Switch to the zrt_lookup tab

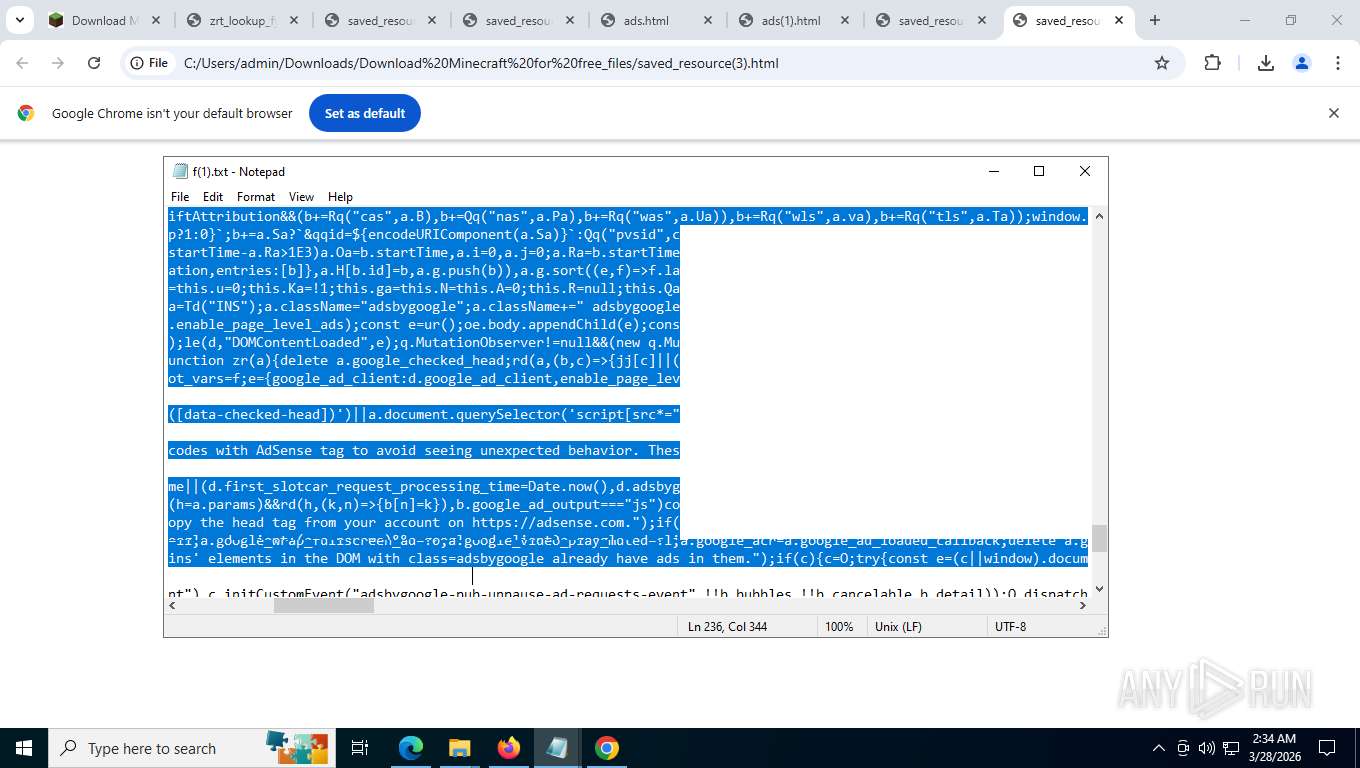[242, 20]
